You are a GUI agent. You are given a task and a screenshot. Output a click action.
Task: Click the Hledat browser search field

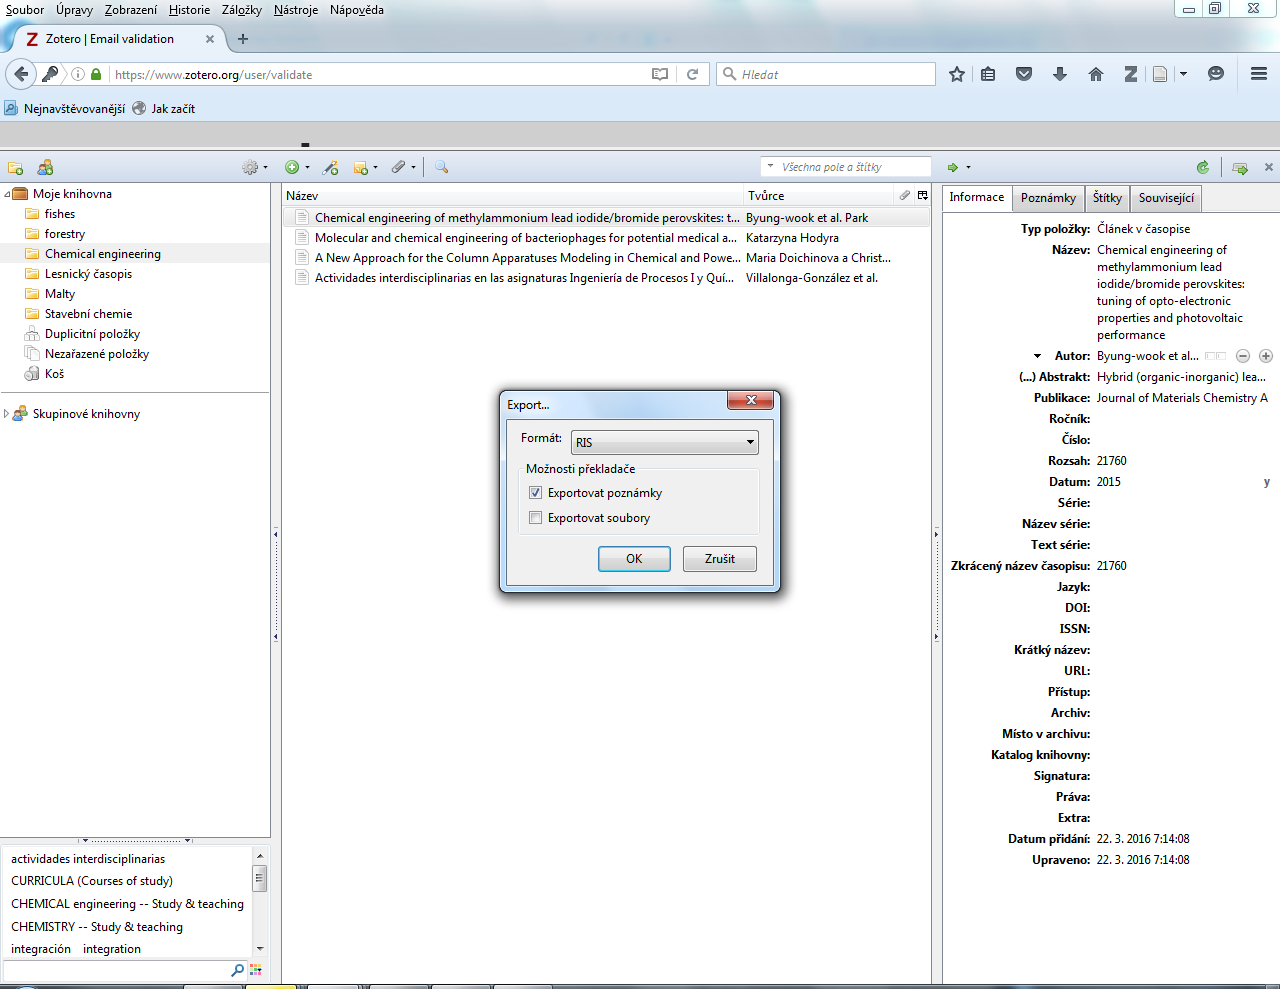[x=826, y=74]
